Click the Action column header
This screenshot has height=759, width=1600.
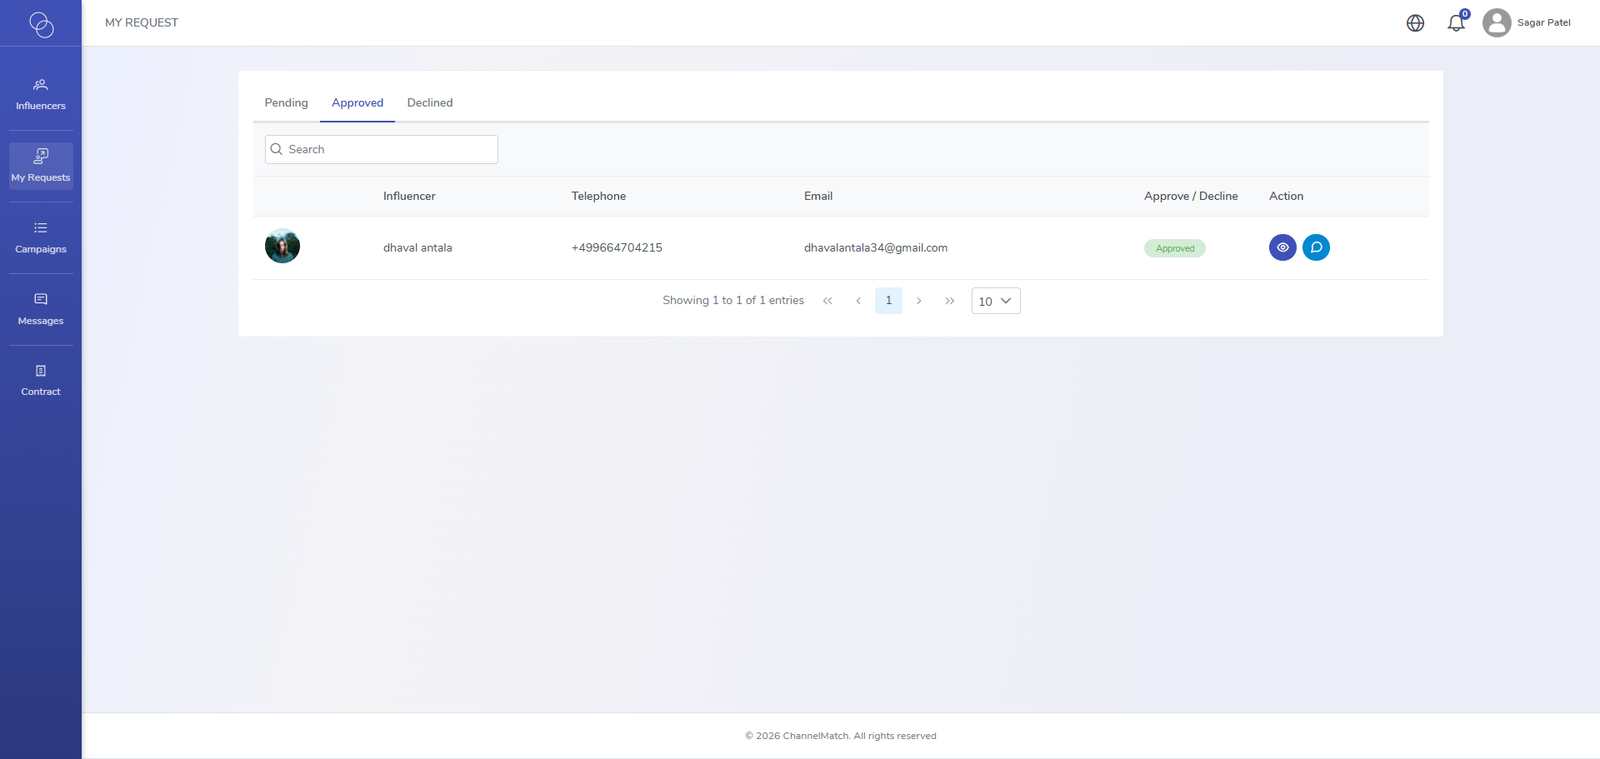click(1286, 196)
